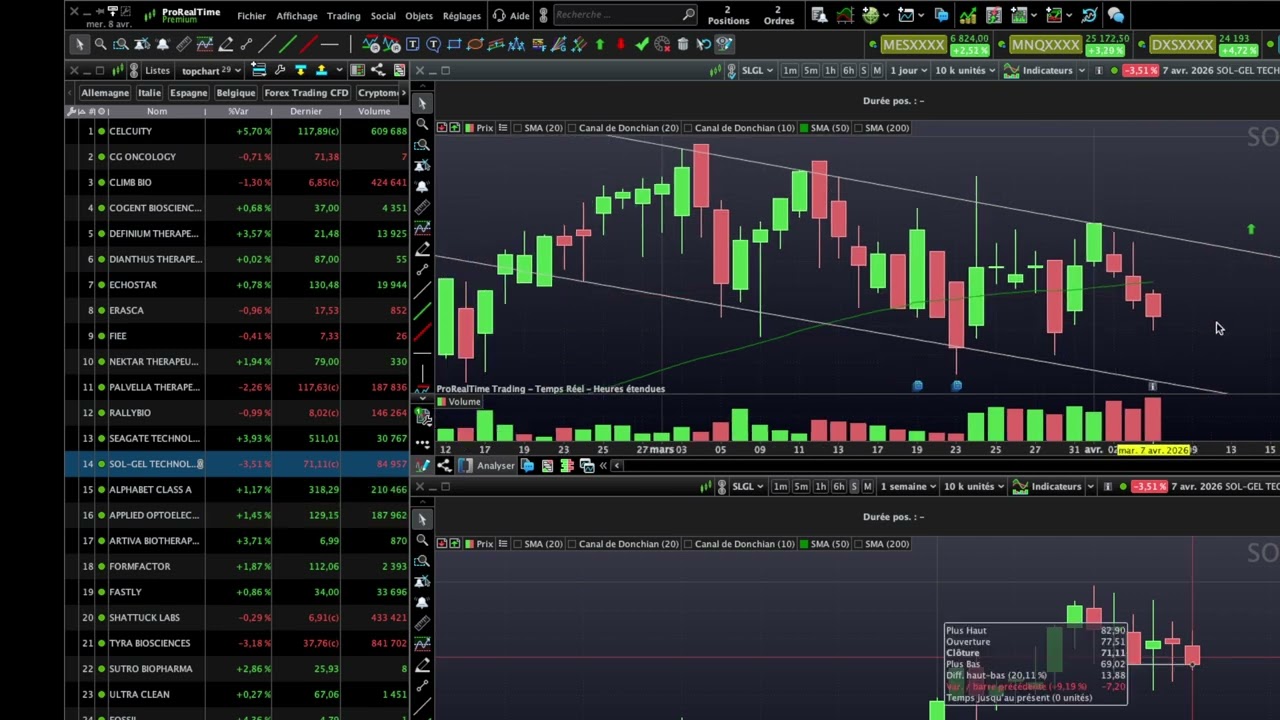Click the segment line tool in top toolbar
1280x720 pixels.
point(246,44)
